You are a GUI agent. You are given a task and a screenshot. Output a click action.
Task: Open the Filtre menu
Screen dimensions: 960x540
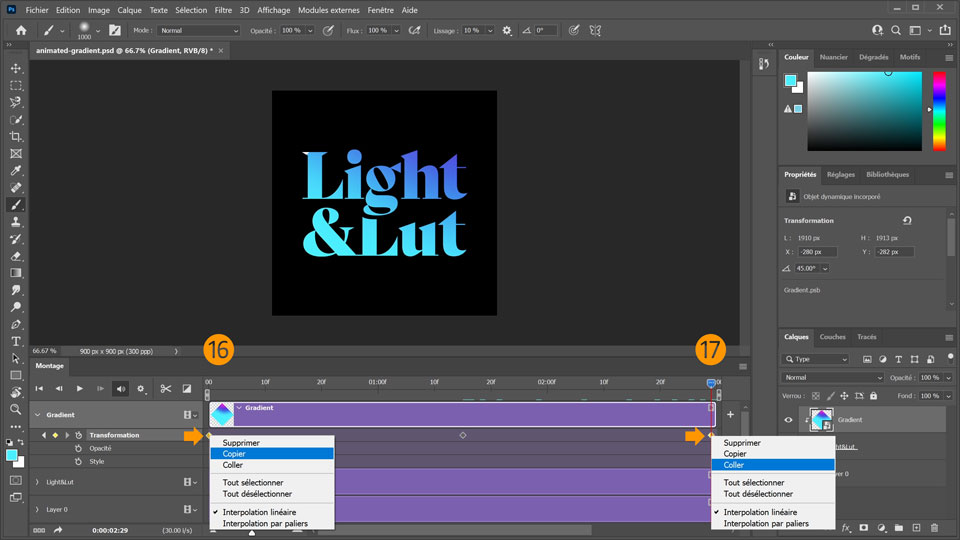222,10
